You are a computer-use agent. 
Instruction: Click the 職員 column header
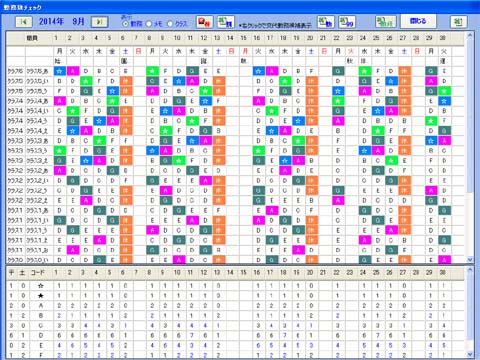point(32,38)
